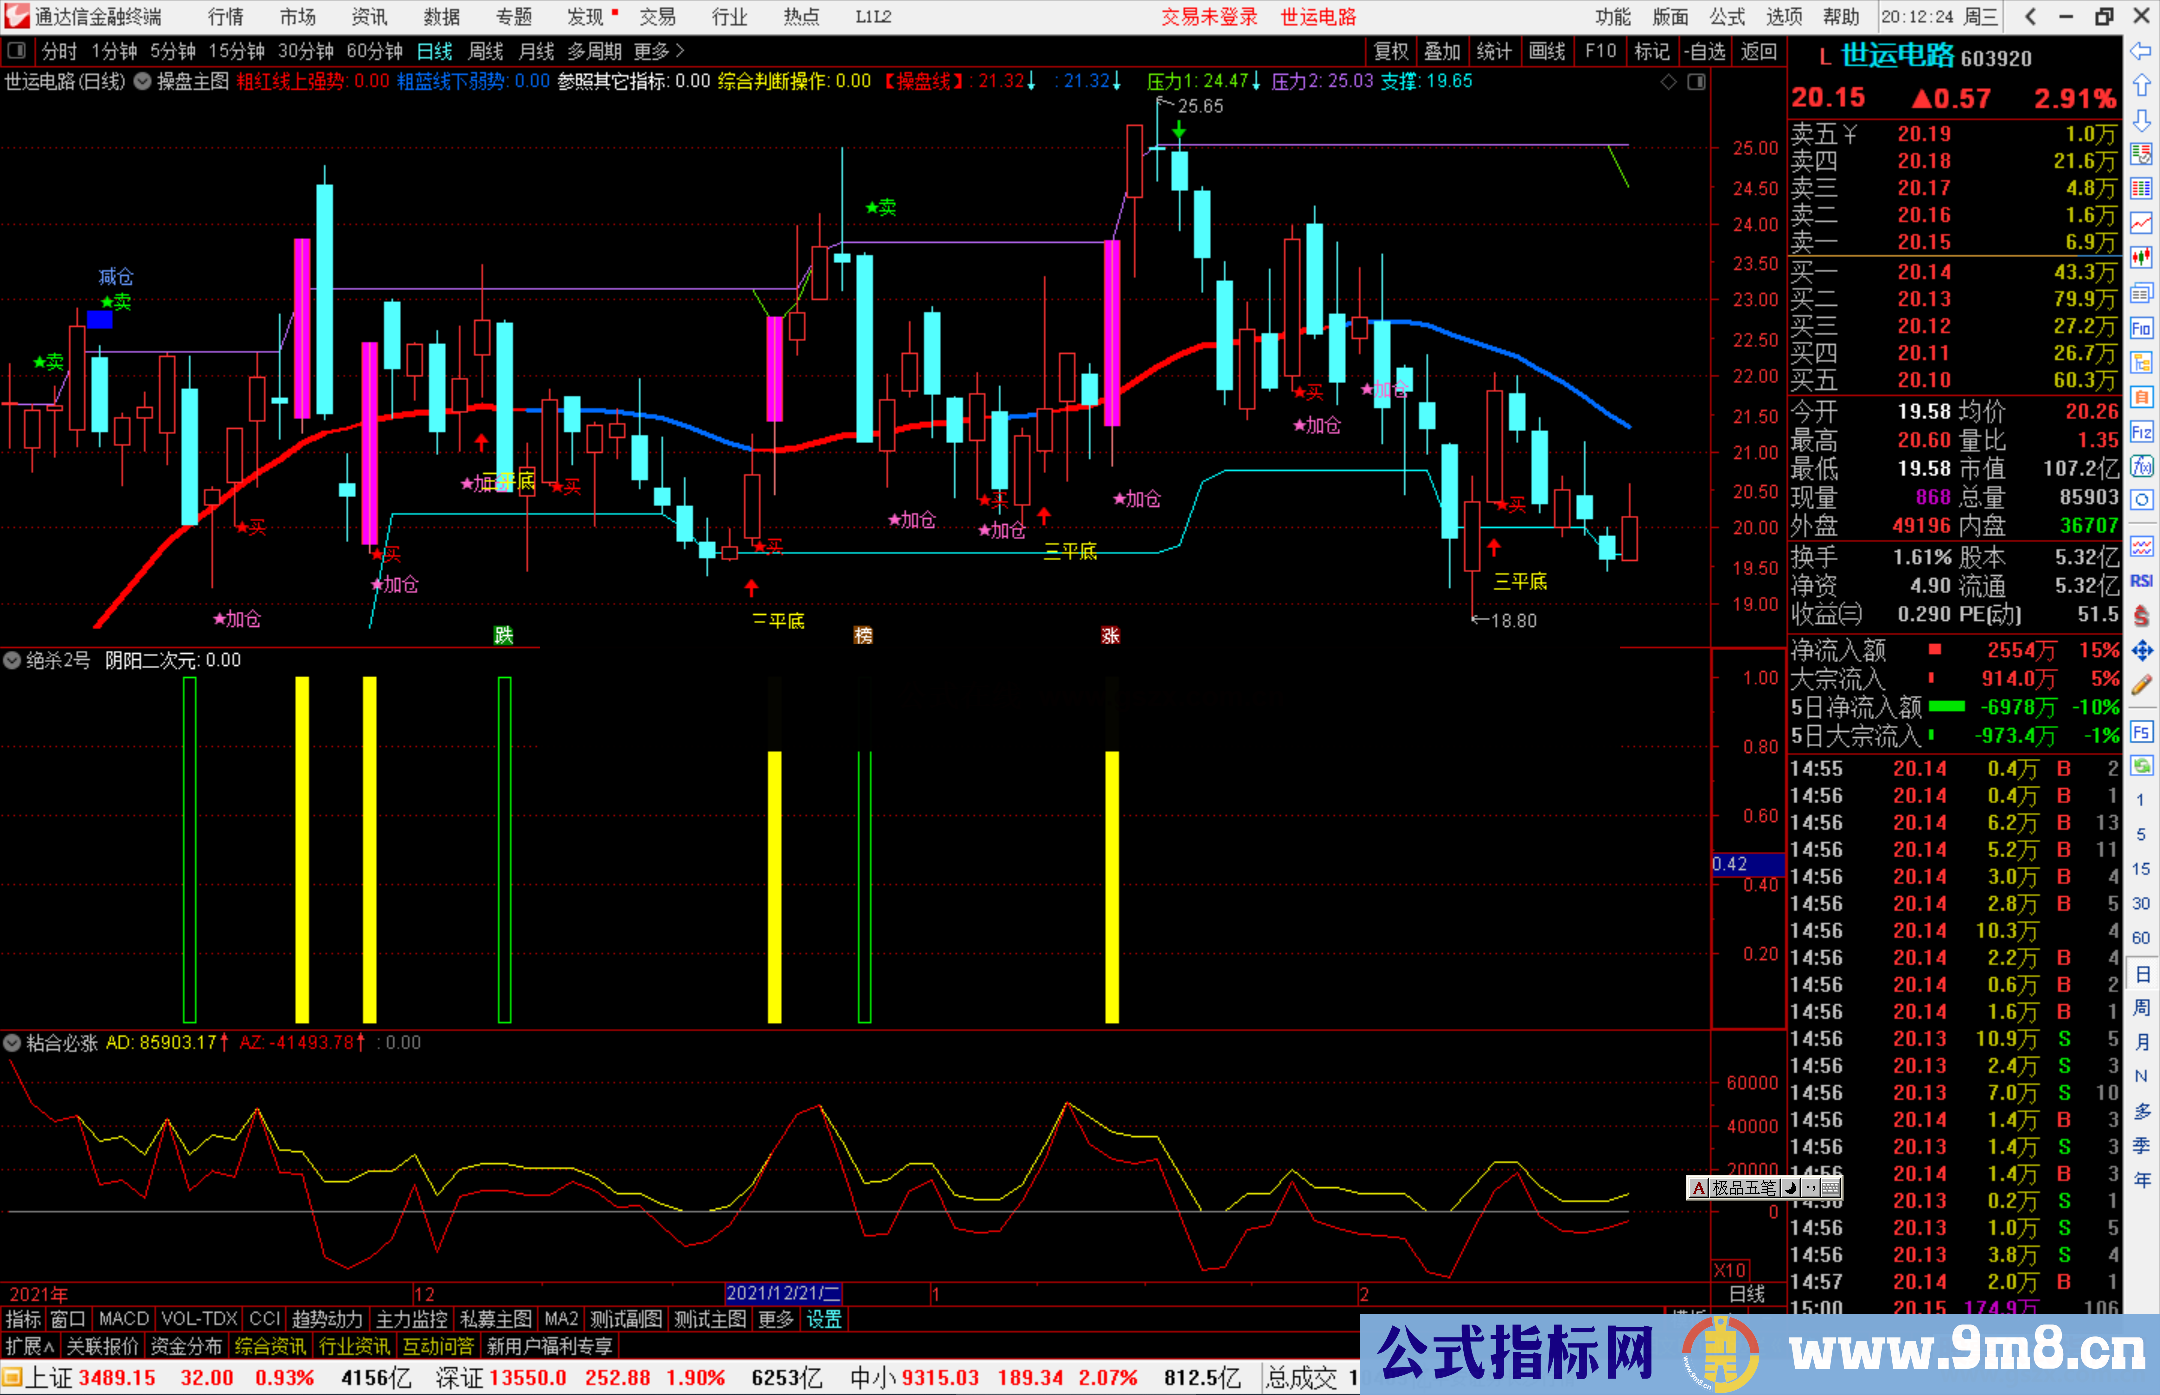The width and height of the screenshot is (2160, 1395).
Task: Click the blue 减仓 marker square on chart
Action: point(100,319)
